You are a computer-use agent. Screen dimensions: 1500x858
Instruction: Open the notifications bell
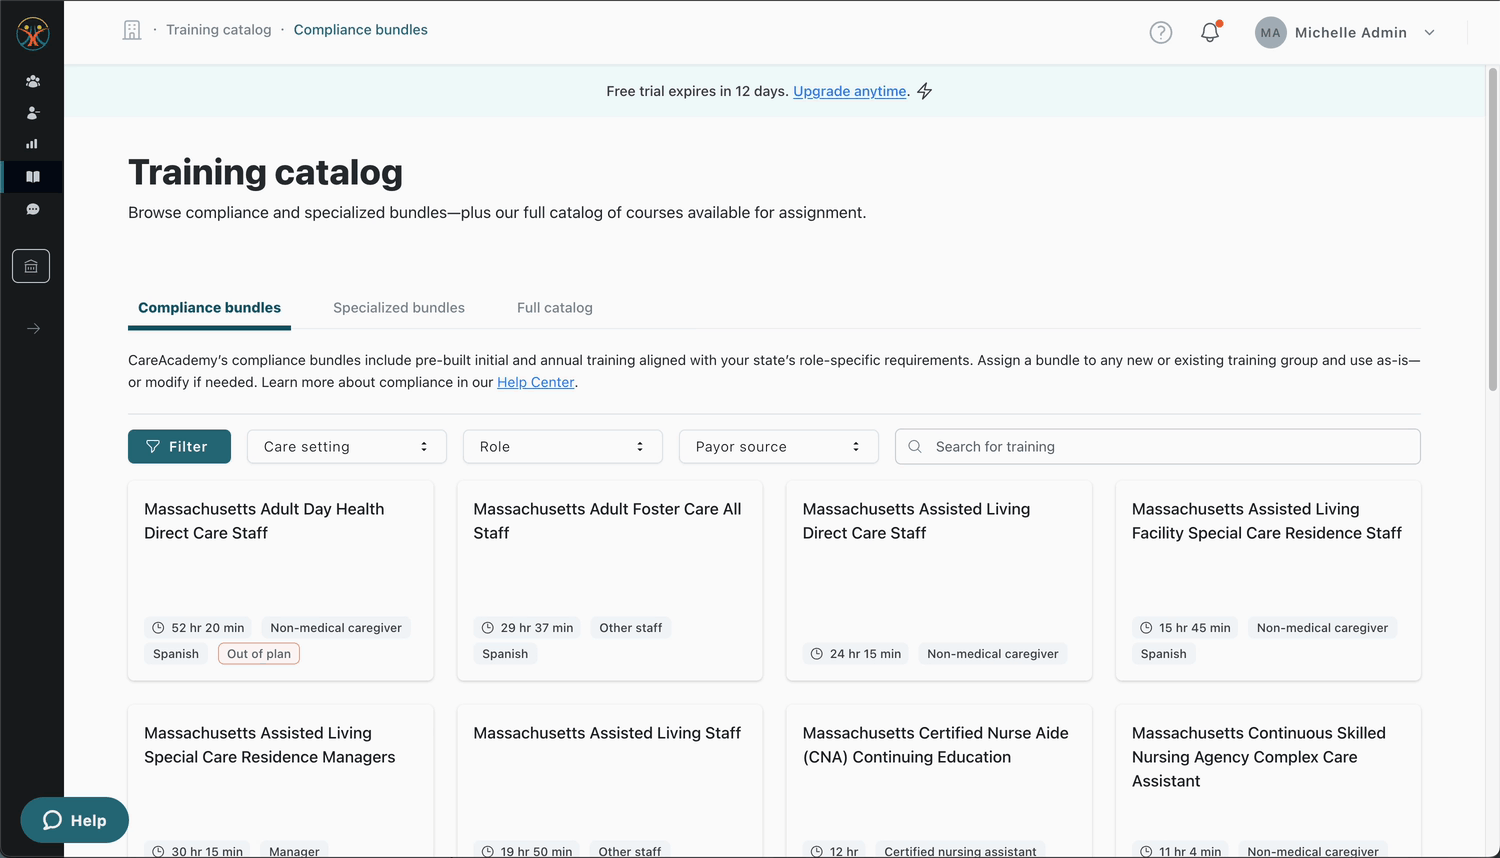point(1210,32)
